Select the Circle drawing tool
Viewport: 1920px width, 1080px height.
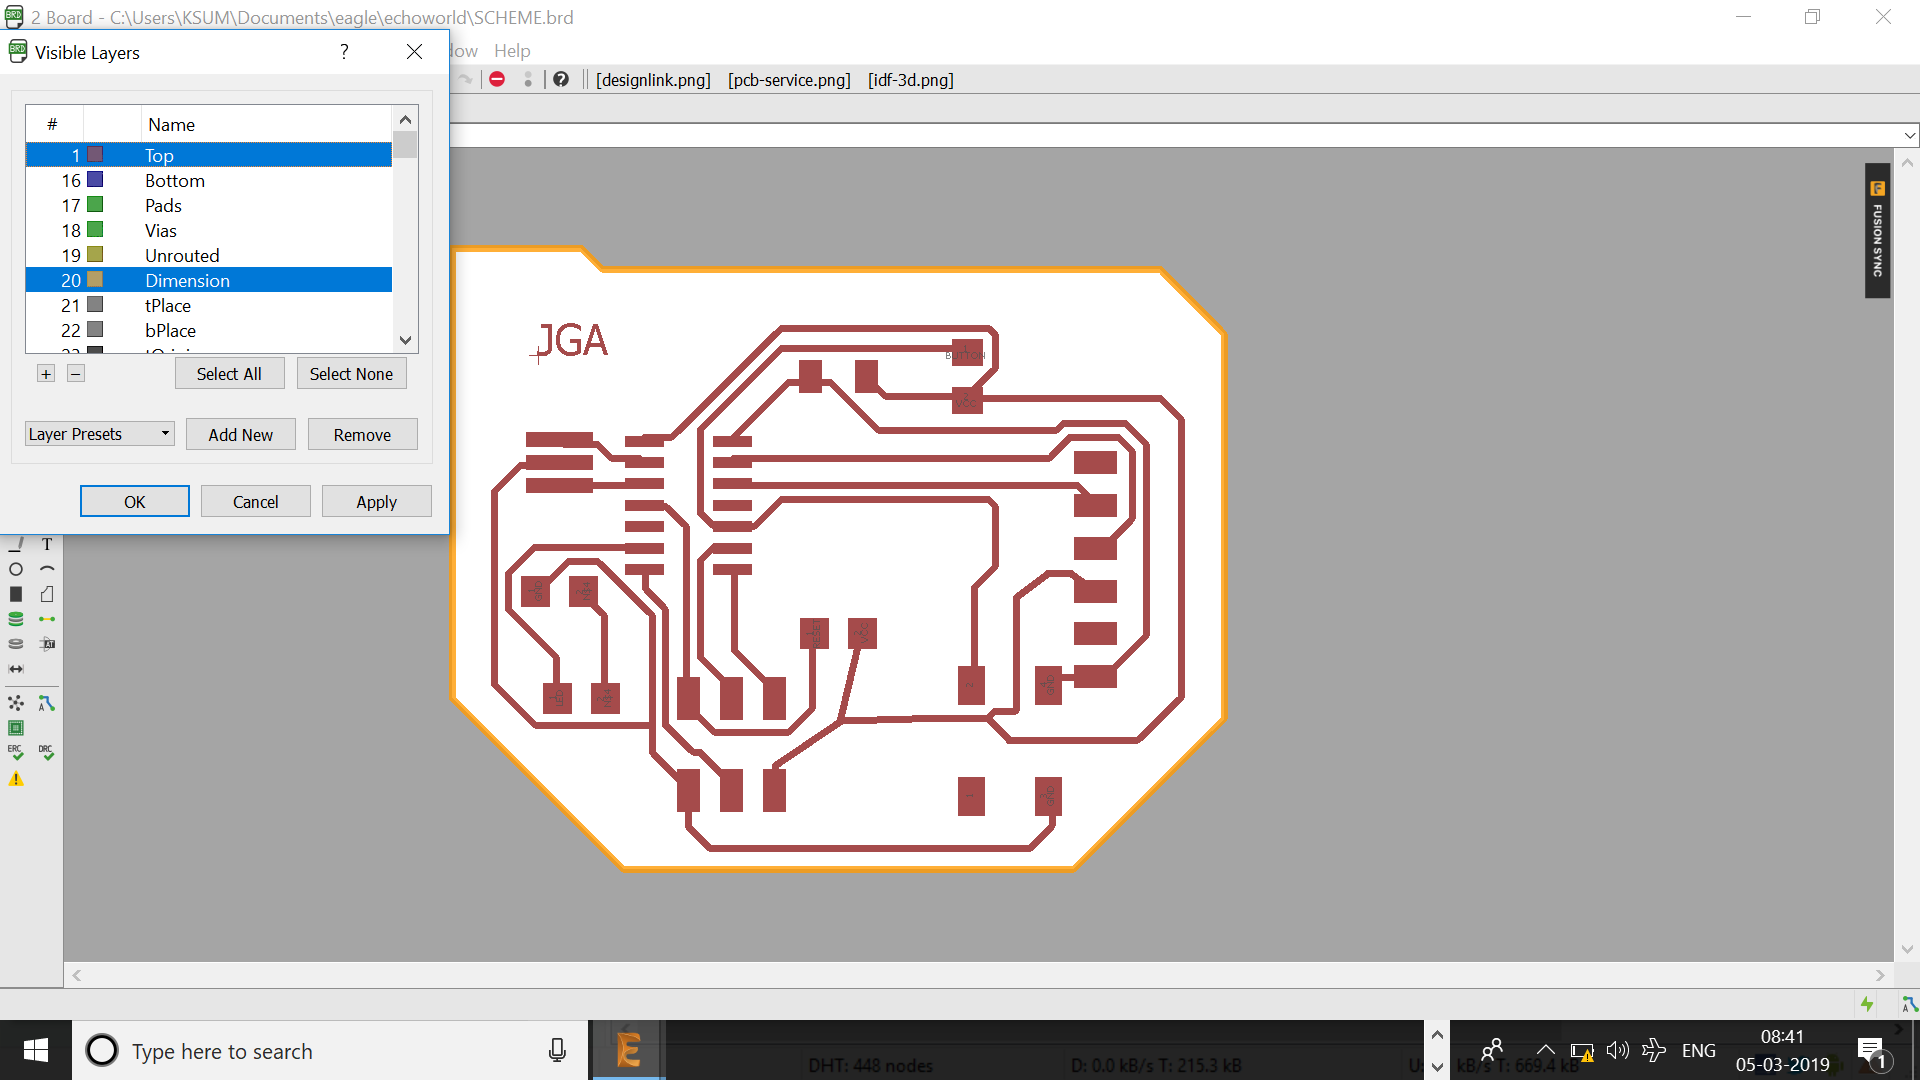(x=16, y=569)
